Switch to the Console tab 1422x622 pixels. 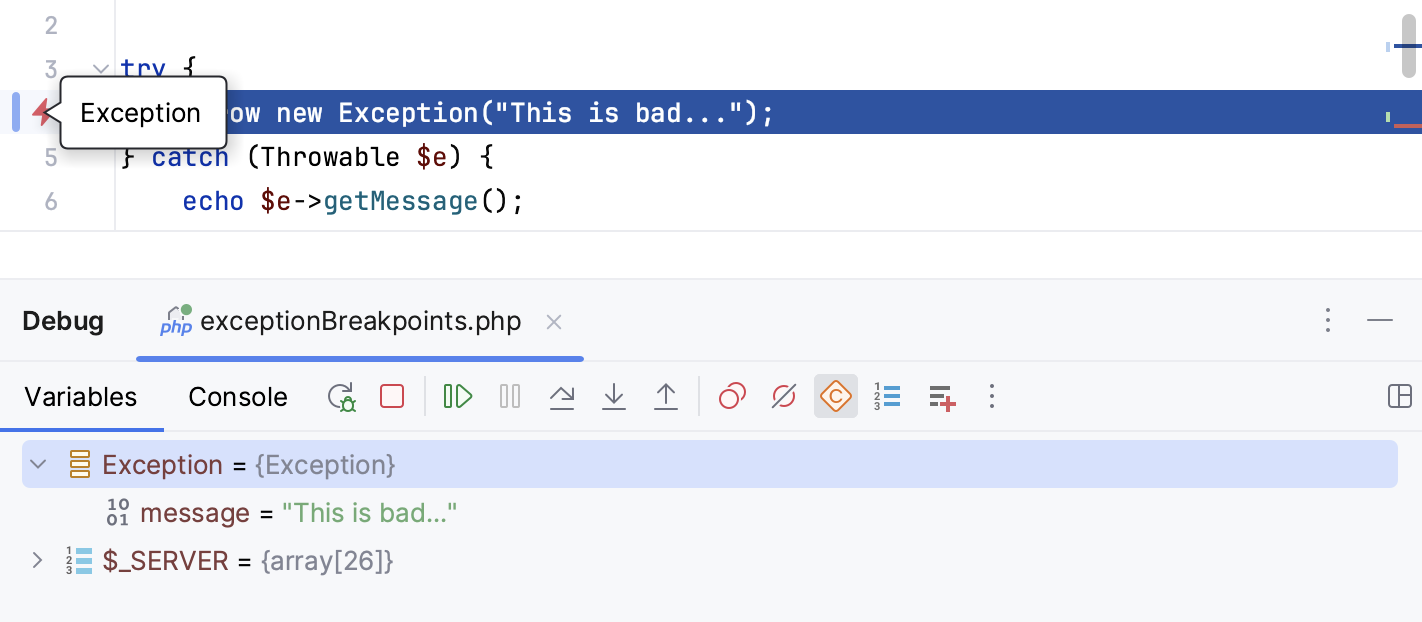coord(238,397)
